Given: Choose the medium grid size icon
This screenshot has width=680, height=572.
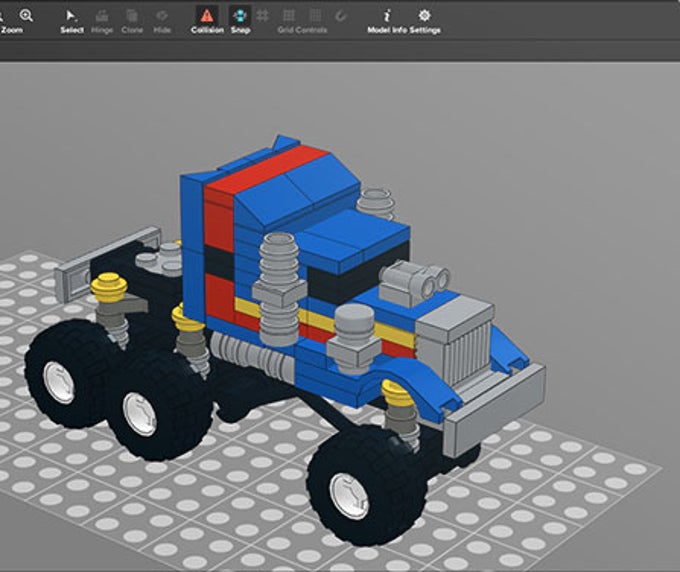Looking at the screenshot, I should pyautogui.click(x=288, y=16).
